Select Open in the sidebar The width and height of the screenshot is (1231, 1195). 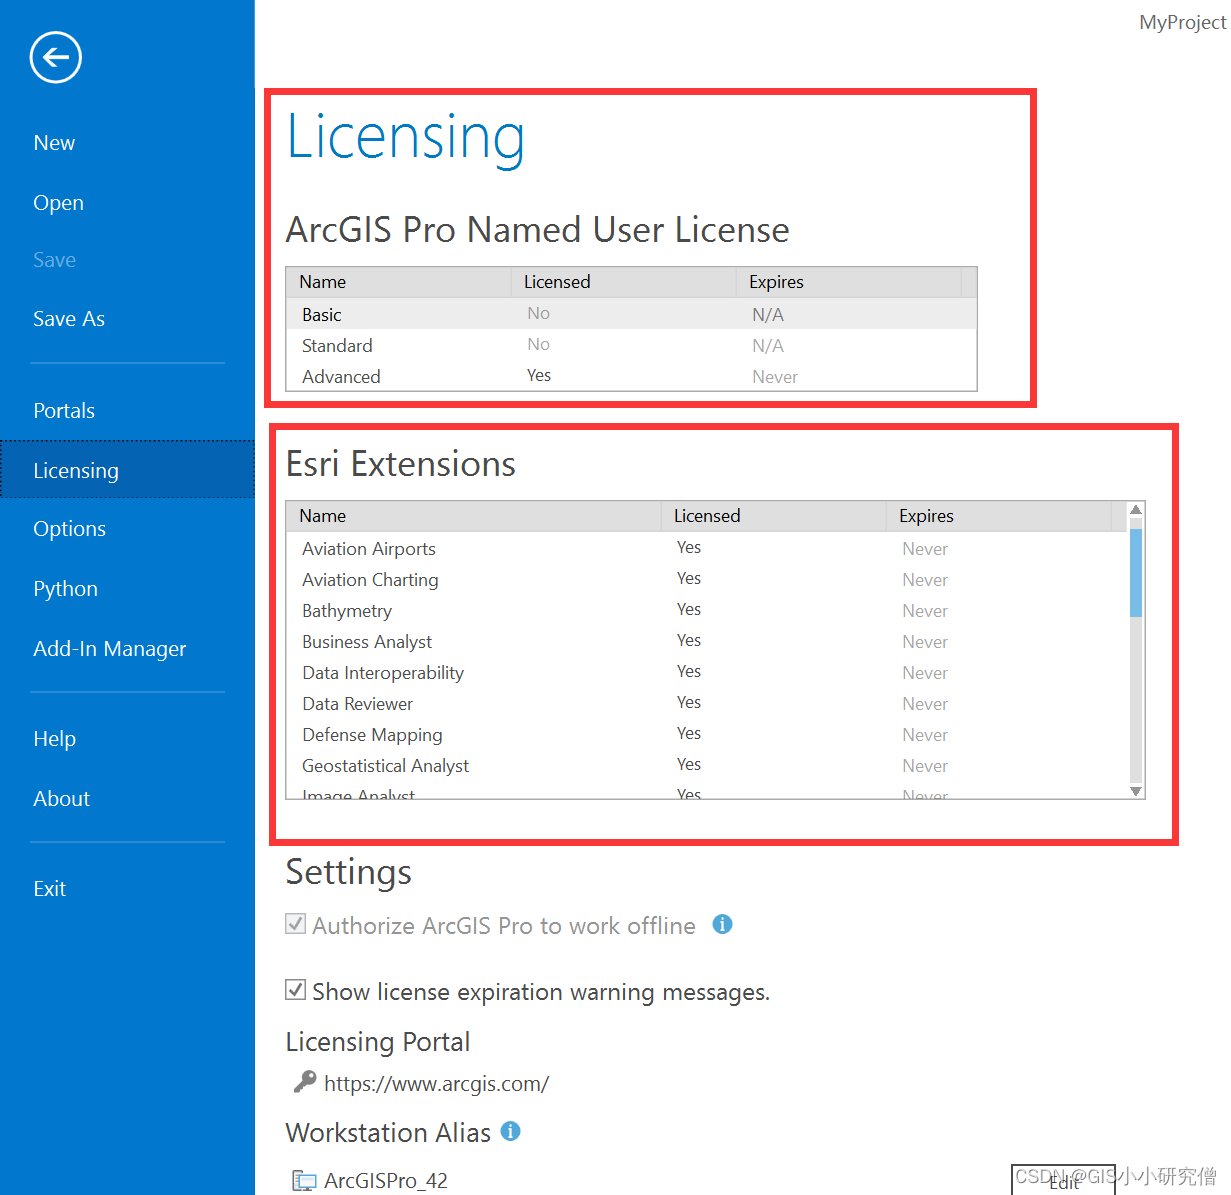point(58,203)
